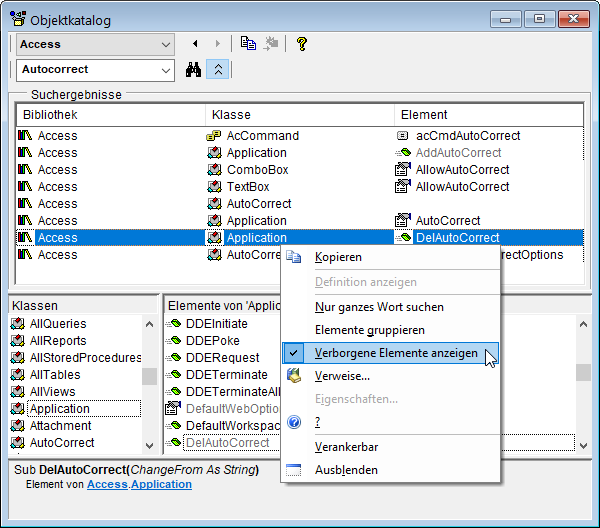Click the copy to clipboard toolbar icon

[x=248, y=44]
